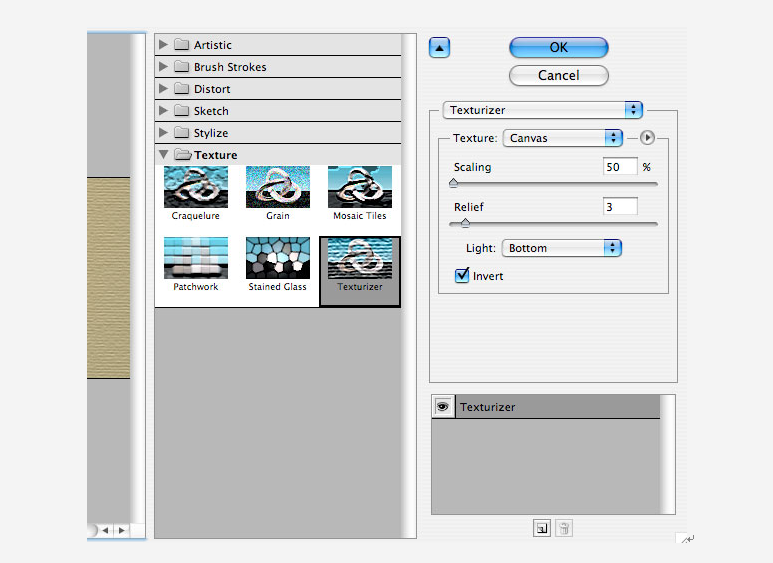The height and width of the screenshot is (563, 773).
Task: Click the OK button
Action: click(x=559, y=47)
